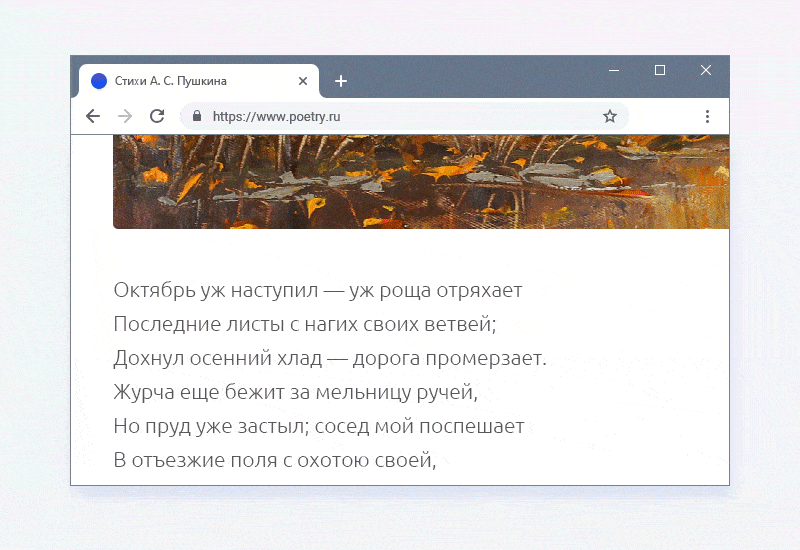This screenshot has width=800, height=550.
Task: Click the forward navigation arrow
Action: click(125, 116)
